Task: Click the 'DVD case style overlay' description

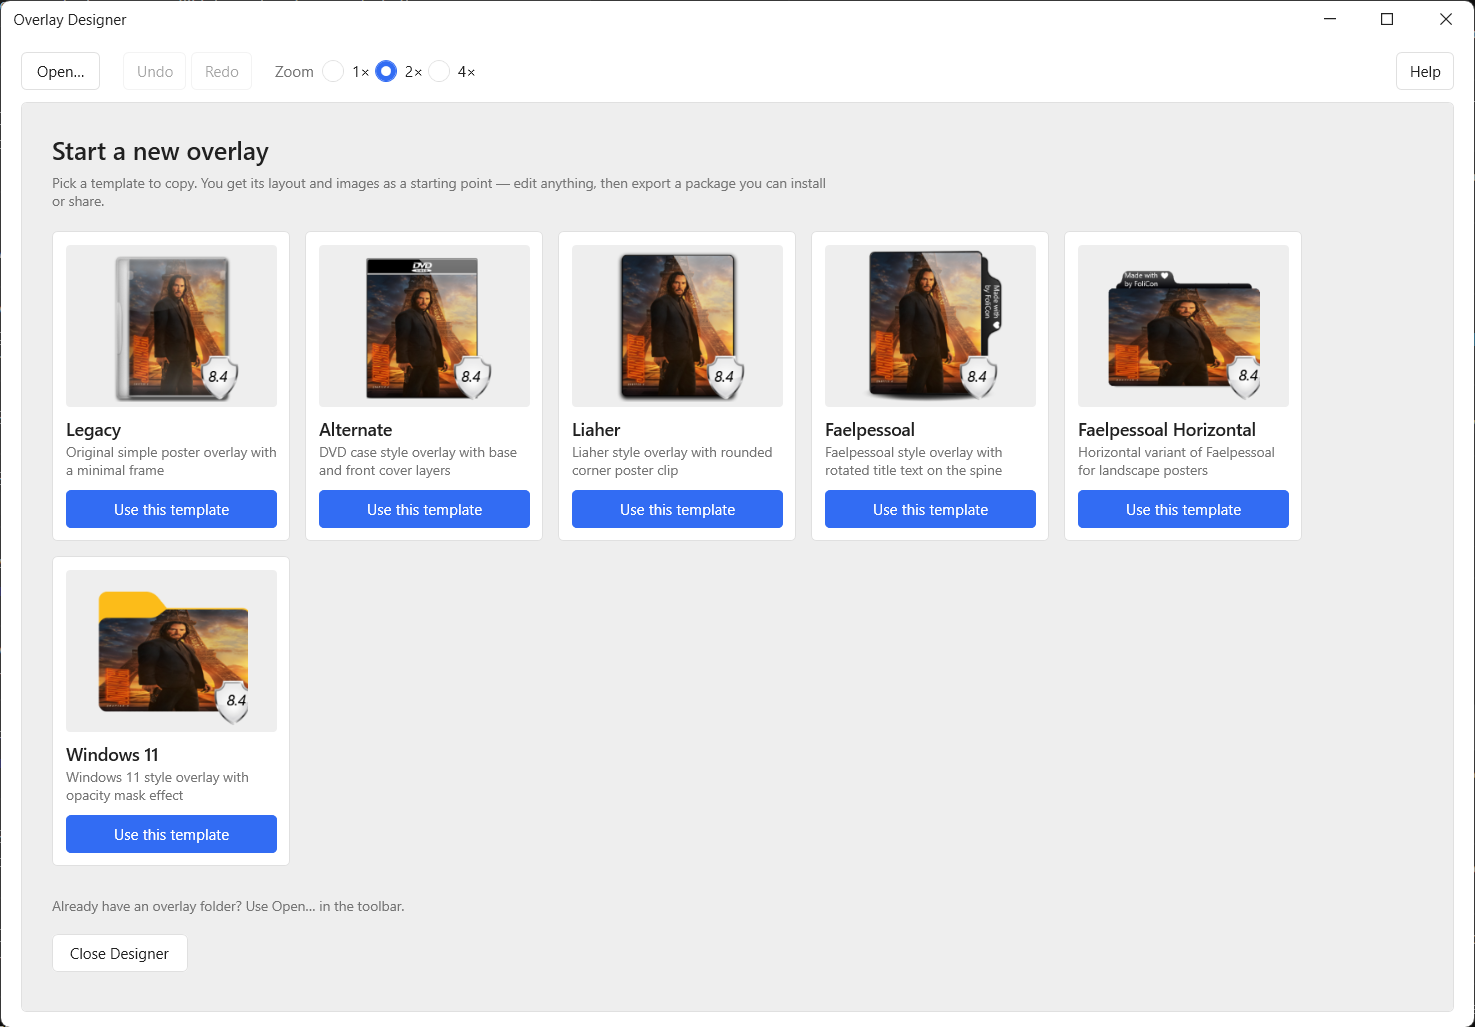Action: [418, 461]
